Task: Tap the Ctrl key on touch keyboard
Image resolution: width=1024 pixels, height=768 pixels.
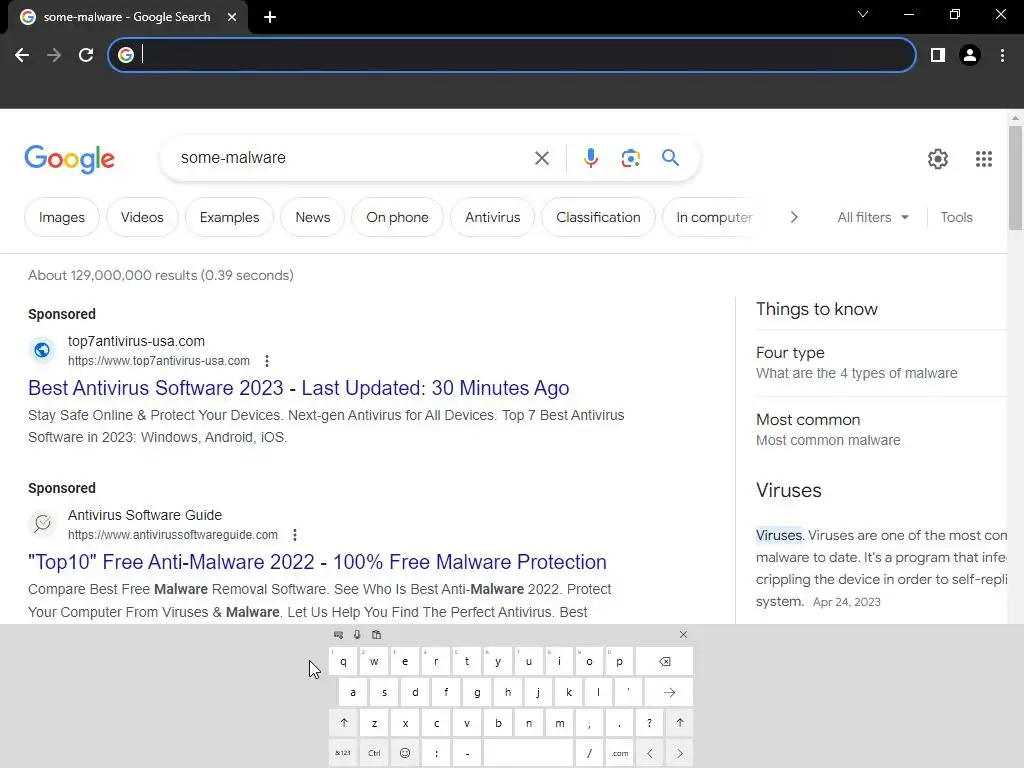Action: 374,753
